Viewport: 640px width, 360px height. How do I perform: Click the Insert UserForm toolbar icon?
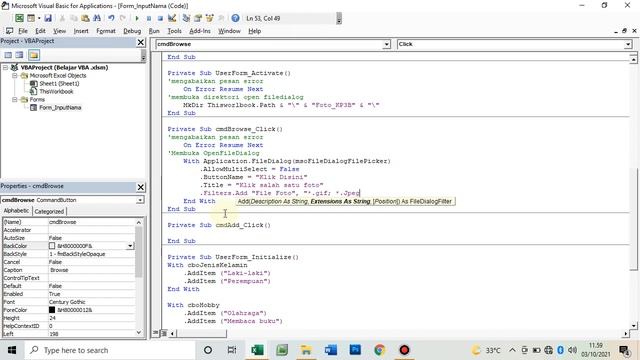click(31, 18)
